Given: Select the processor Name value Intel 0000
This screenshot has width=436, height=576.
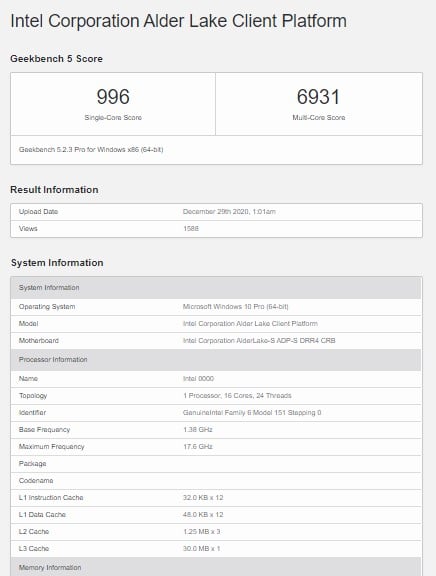Looking at the screenshot, I should coord(198,378).
